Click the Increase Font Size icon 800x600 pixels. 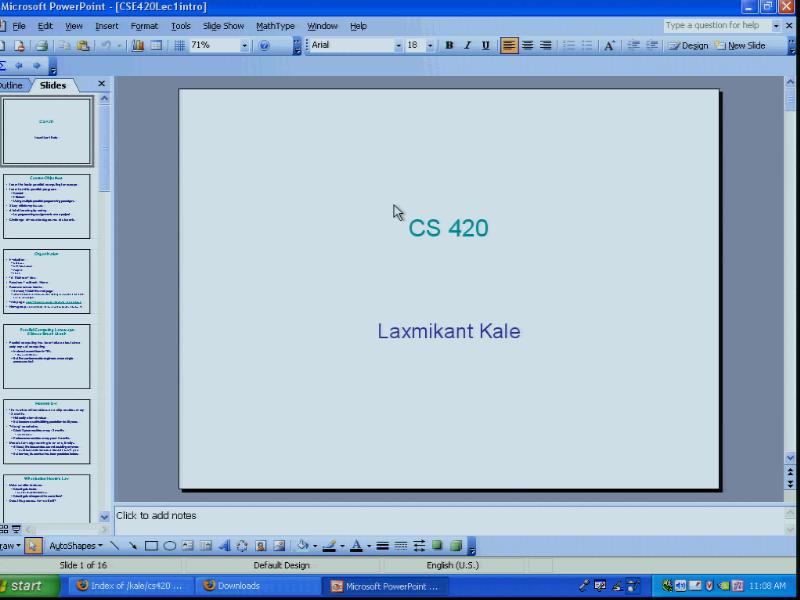pyautogui.click(x=609, y=46)
